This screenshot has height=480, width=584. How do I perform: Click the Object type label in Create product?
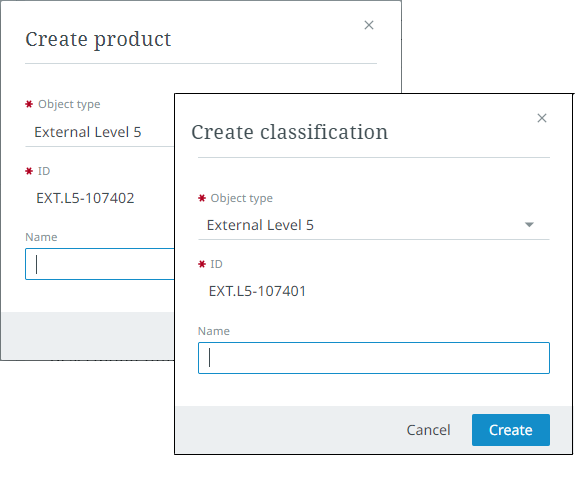coord(69,104)
